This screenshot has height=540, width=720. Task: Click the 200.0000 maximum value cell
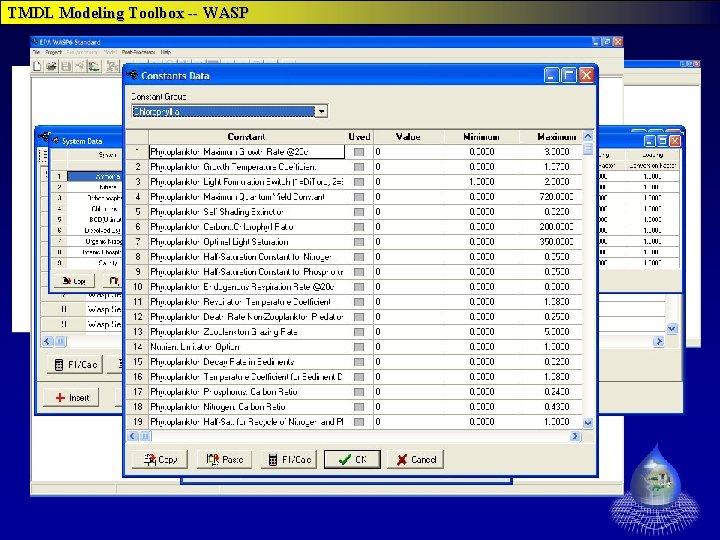click(x=551, y=227)
